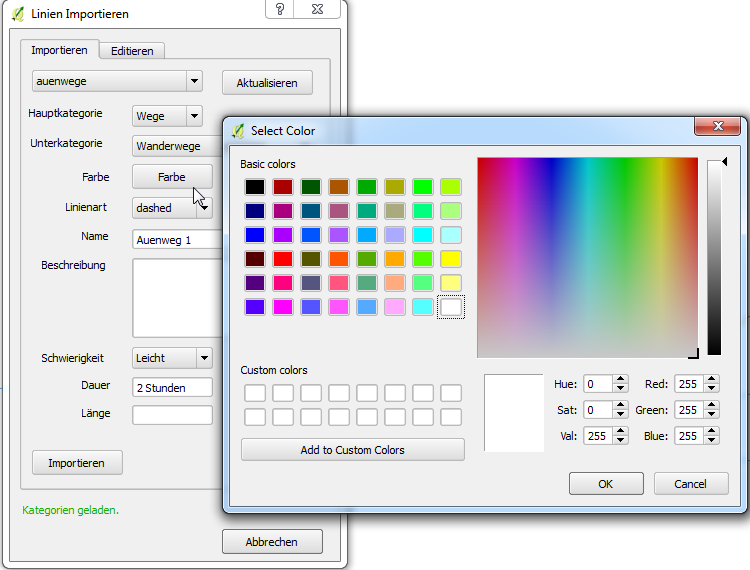Viewport: 750px width, 570px height.
Task: Pick the orange swatch in fourth row
Action: pos(395,259)
